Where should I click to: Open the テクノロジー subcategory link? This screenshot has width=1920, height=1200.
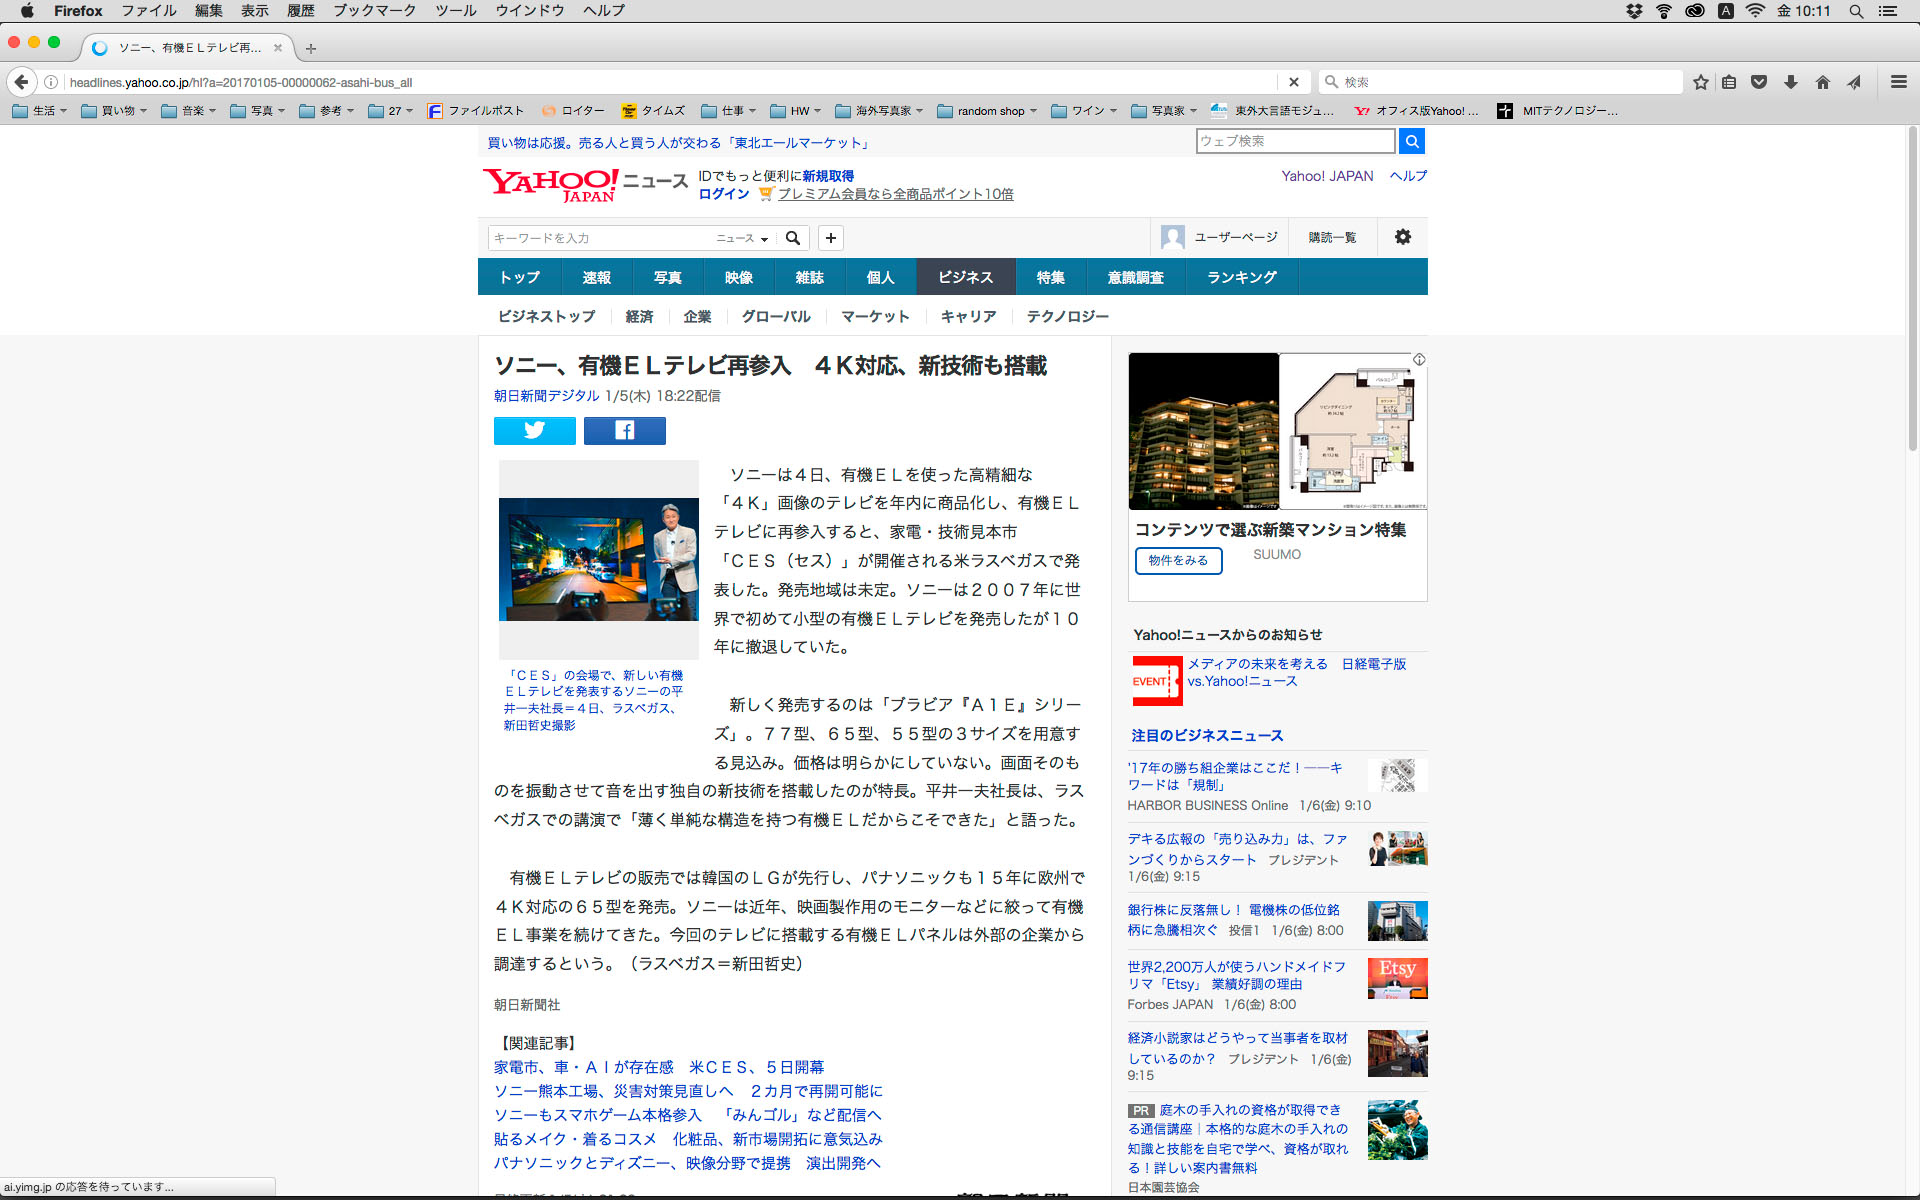click(1067, 316)
